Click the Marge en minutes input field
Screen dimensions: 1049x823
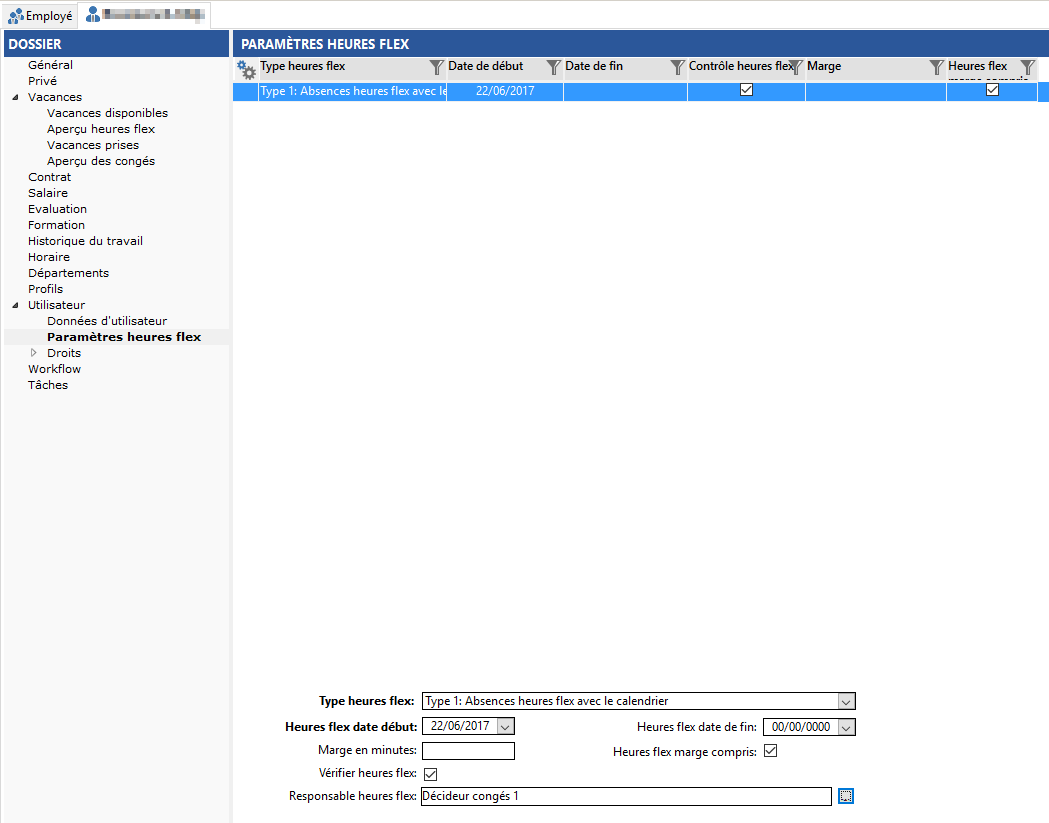click(x=468, y=751)
